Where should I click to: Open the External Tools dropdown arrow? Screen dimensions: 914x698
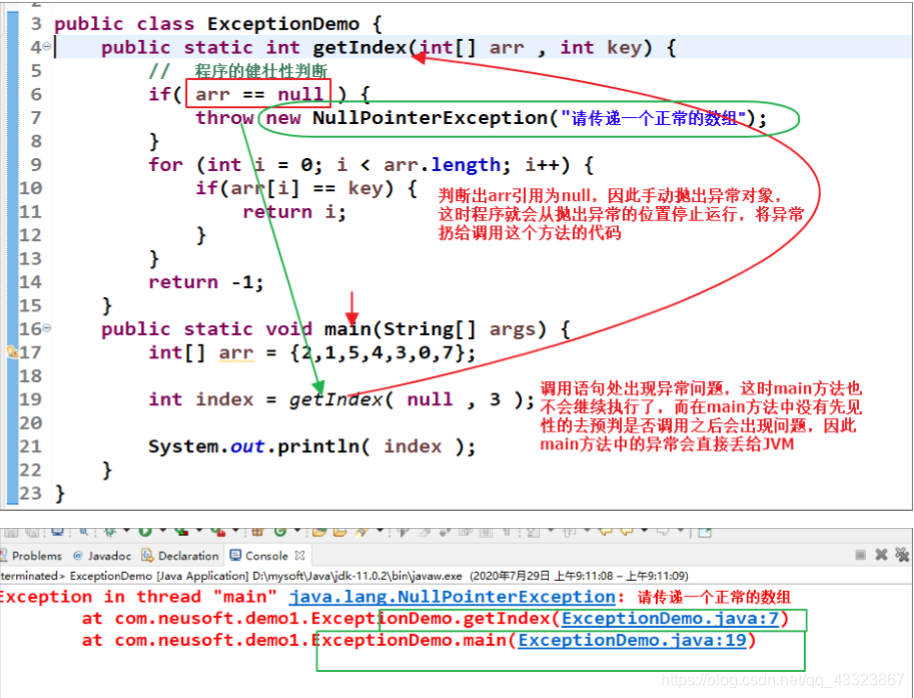click(235, 530)
